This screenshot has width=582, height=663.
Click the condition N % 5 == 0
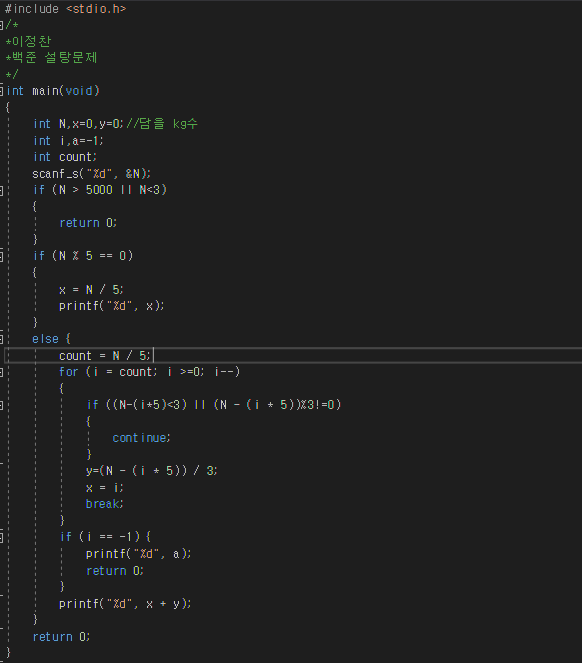[x=93, y=256]
